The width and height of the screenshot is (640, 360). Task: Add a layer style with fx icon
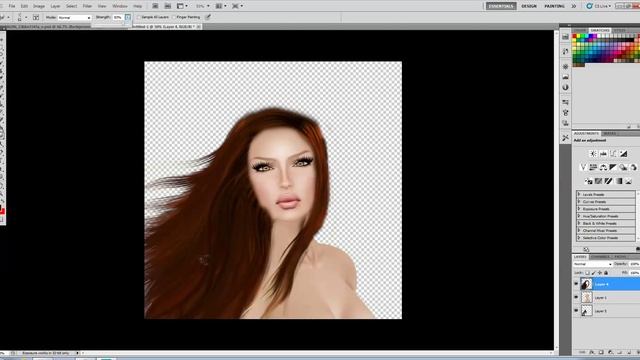tap(591, 352)
